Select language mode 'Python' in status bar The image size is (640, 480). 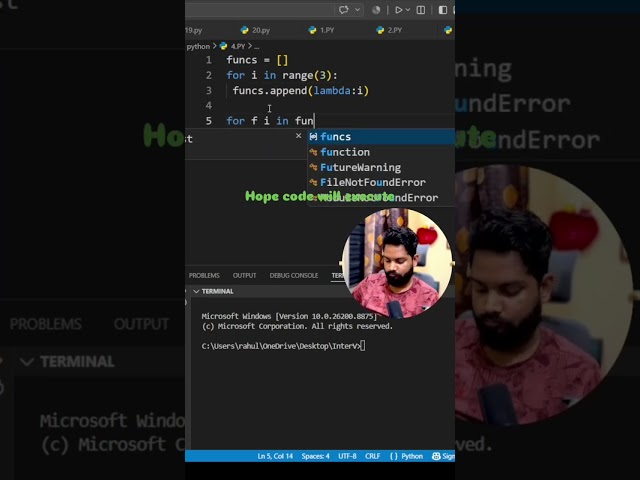412,456
